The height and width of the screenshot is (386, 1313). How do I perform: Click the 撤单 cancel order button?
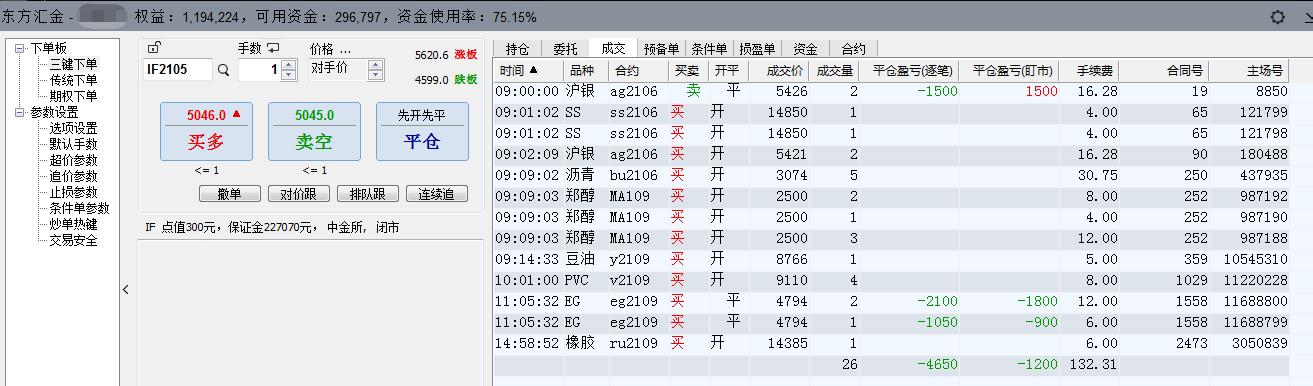coord(230,194)
